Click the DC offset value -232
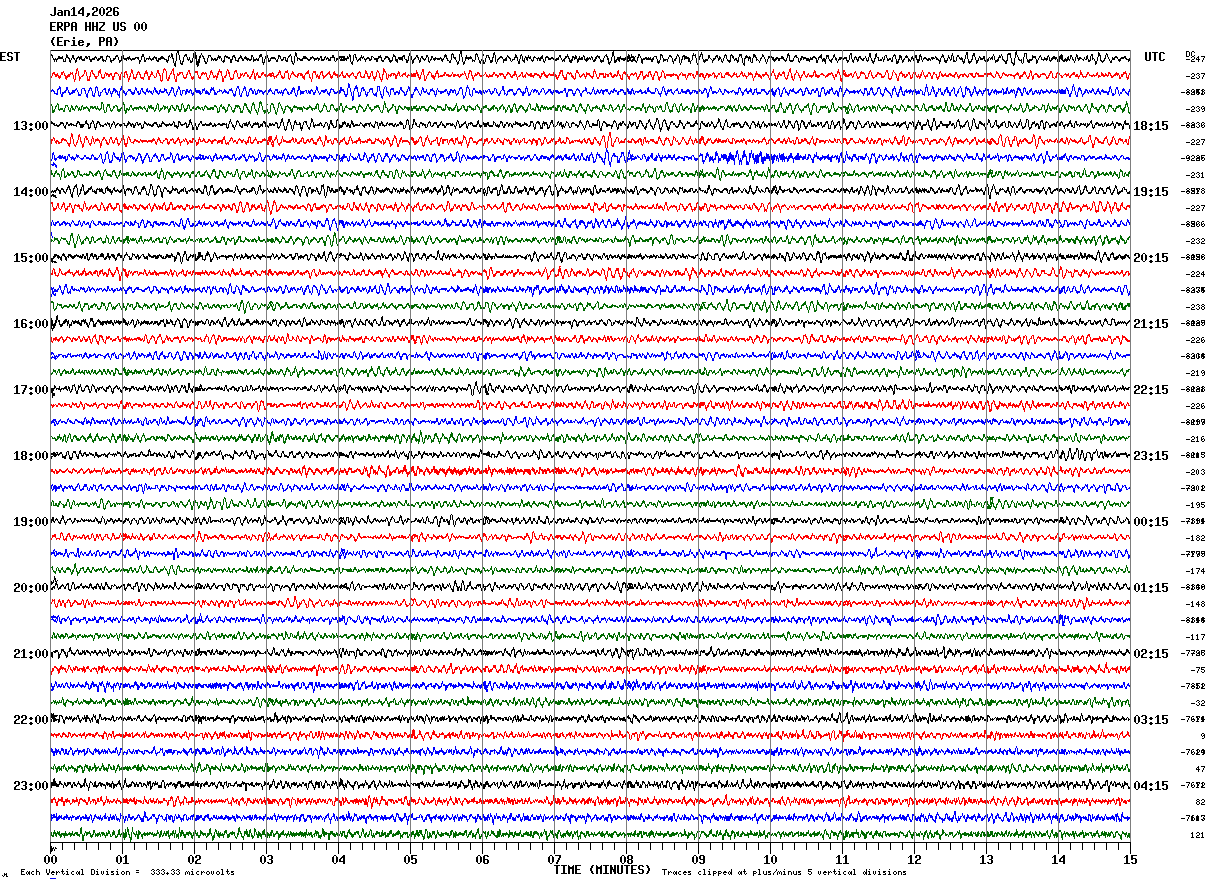This screenshot has height=886, width=1210. (1195, 241)
